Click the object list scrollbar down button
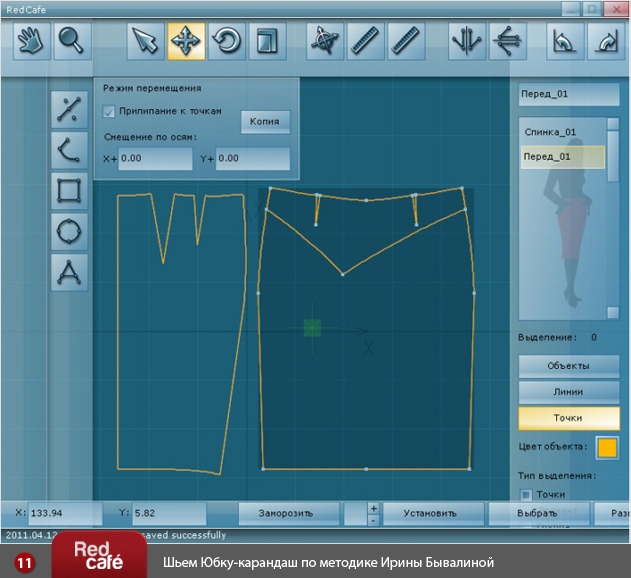 (x=613, y=312)
